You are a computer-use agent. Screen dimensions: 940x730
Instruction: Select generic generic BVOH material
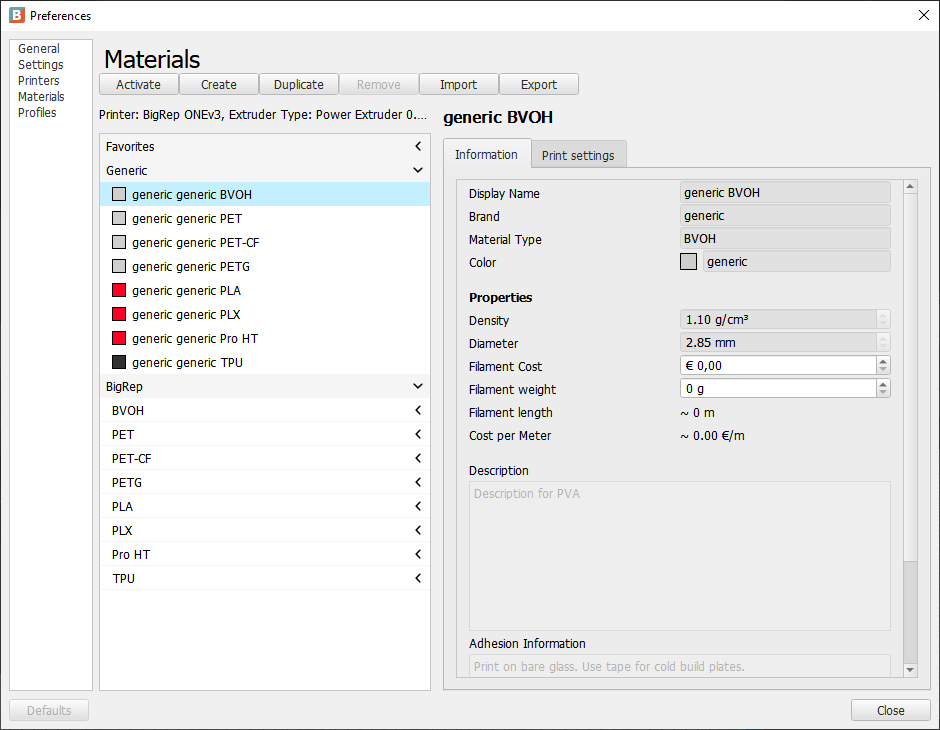click(x=265, y=194)
